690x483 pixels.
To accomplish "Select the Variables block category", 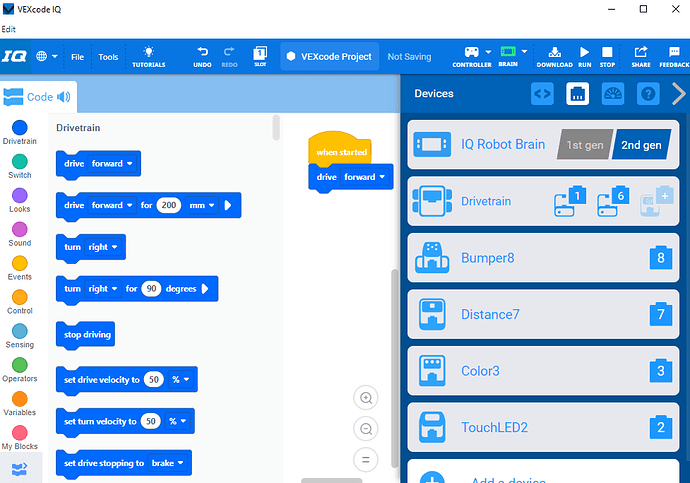I will tap(20, 403).
